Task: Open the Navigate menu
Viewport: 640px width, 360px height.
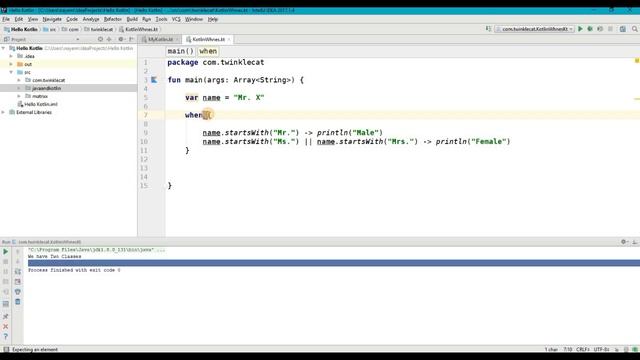Action: pyautogui.click(x=52, y=19)
